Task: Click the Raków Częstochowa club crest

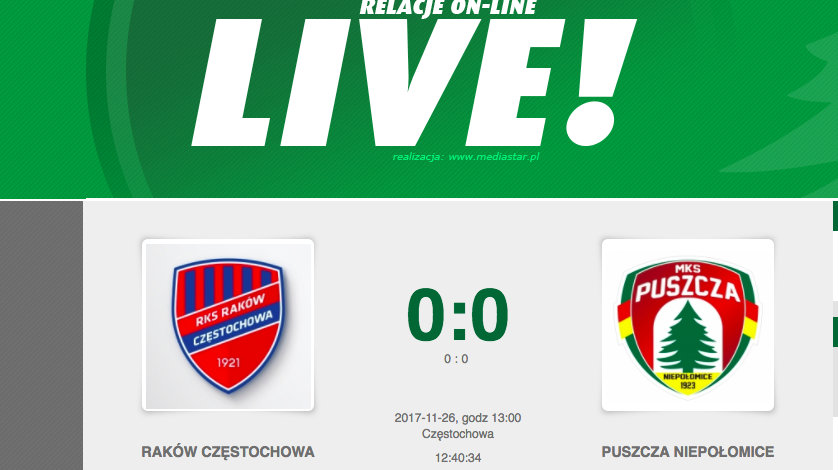Action: pyautogui.click(x=228, y=325)
